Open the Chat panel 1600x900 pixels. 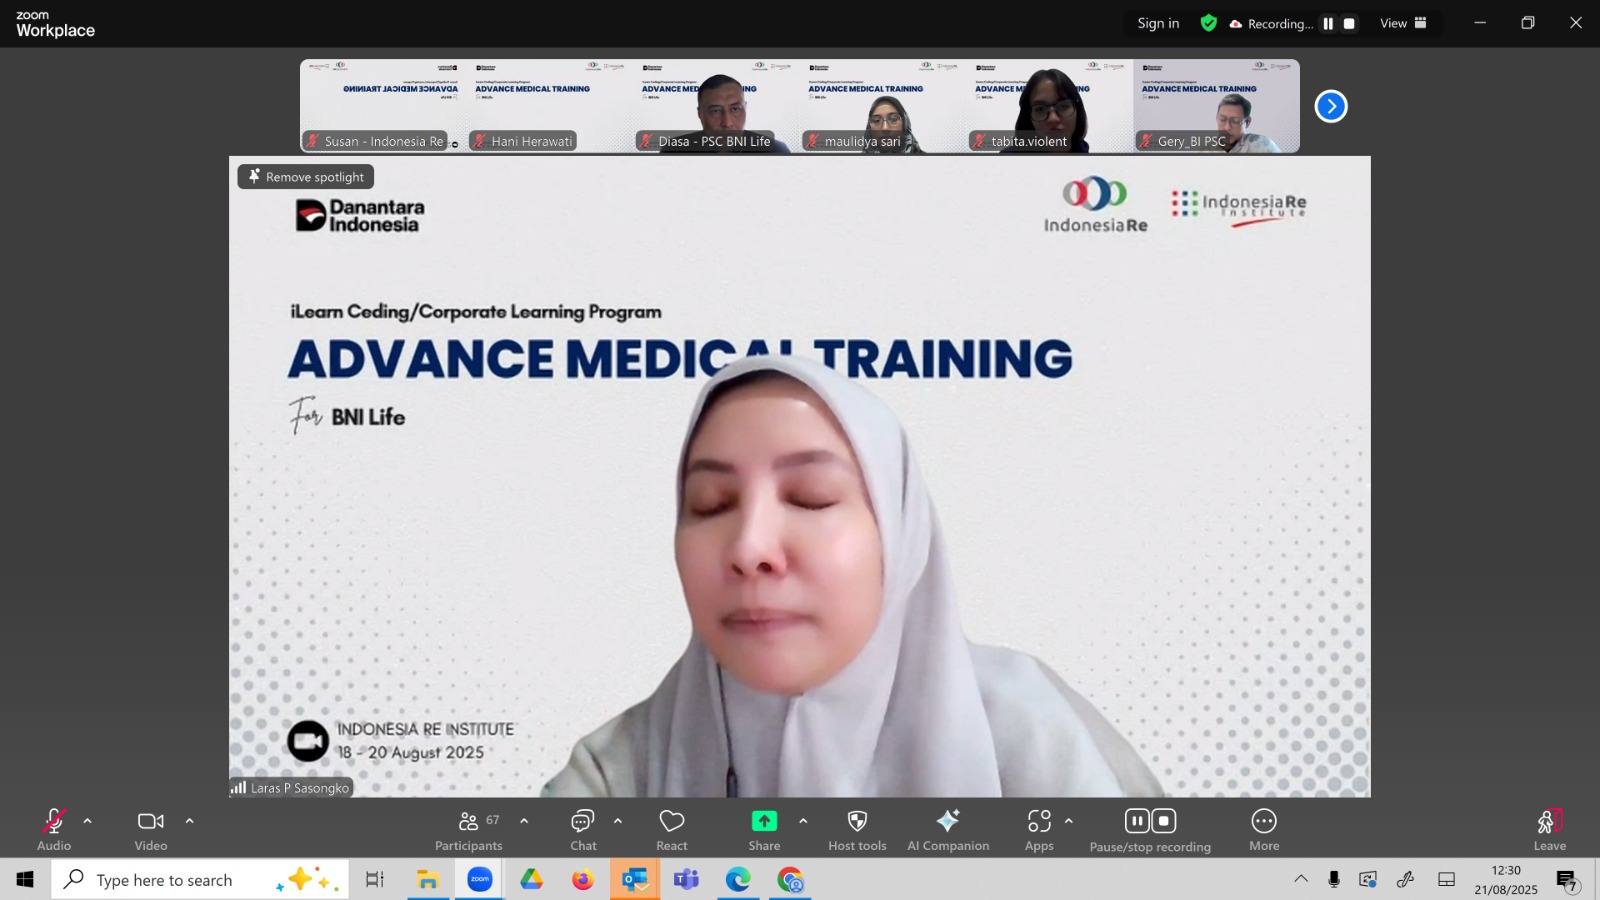coord(583,829)
